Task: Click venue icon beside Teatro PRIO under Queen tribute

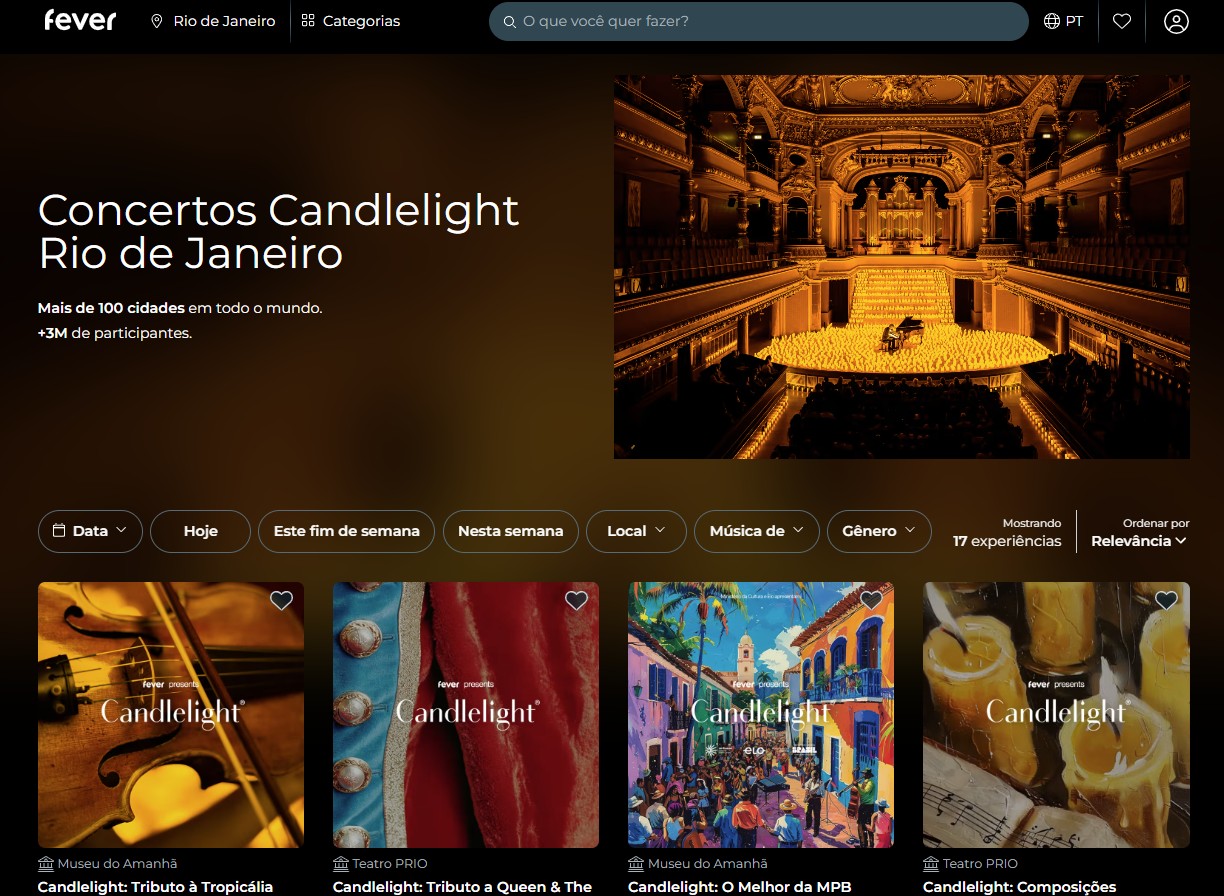Action: [x=341, y=863]
